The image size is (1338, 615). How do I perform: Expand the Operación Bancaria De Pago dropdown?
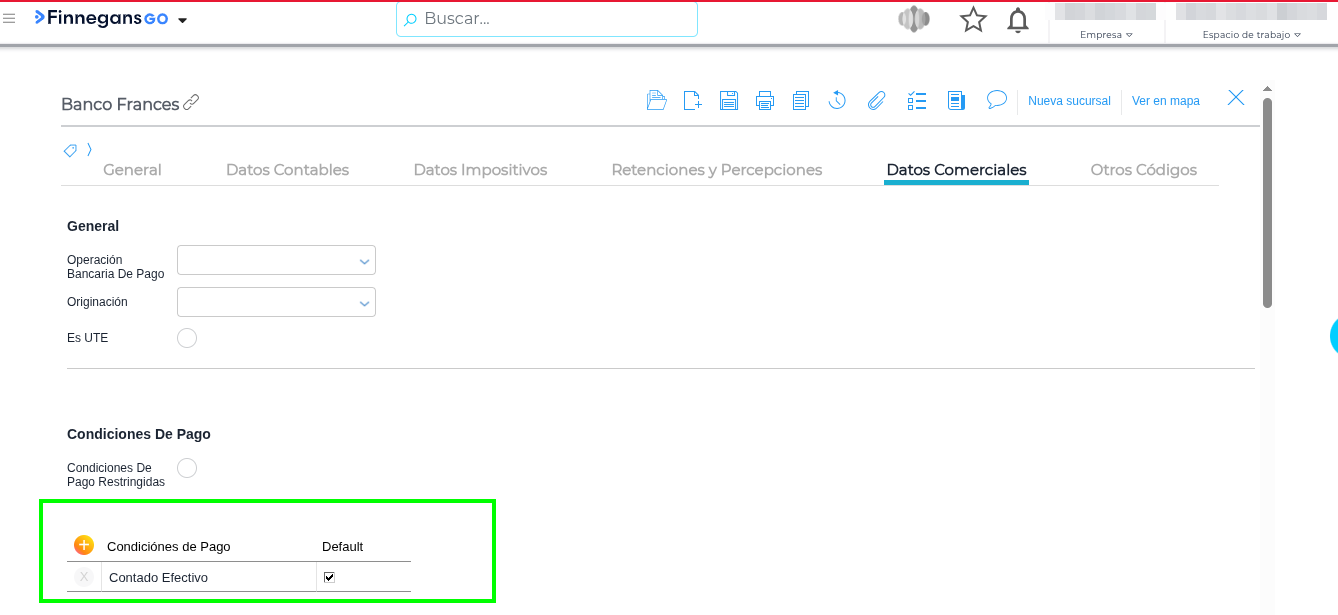276,260
